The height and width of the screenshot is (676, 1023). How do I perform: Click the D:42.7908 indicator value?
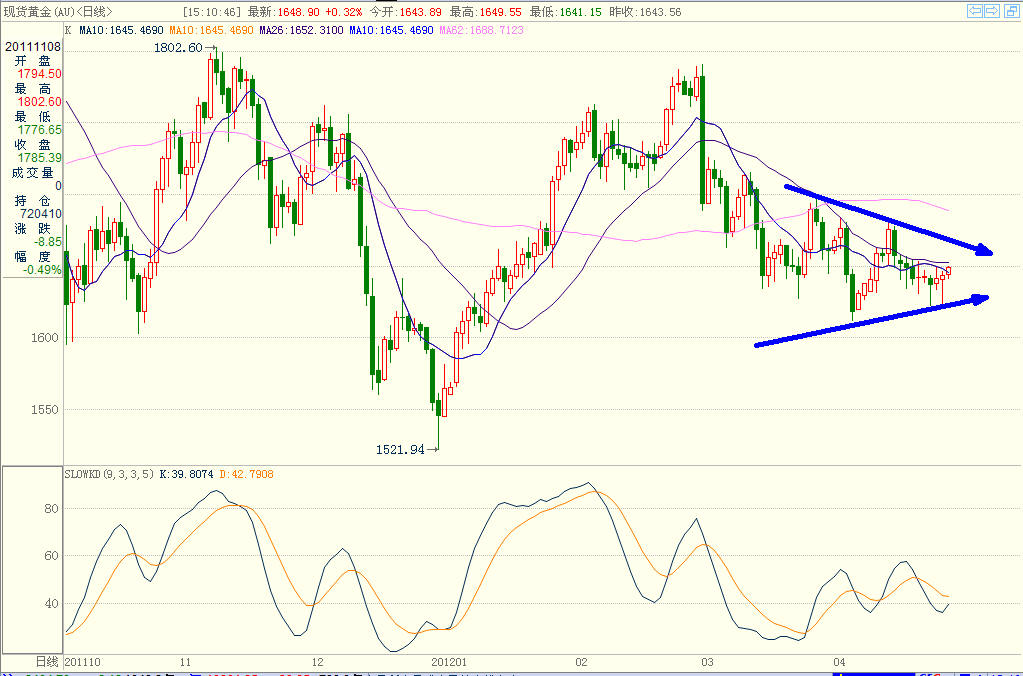click(x=247, y=474)
